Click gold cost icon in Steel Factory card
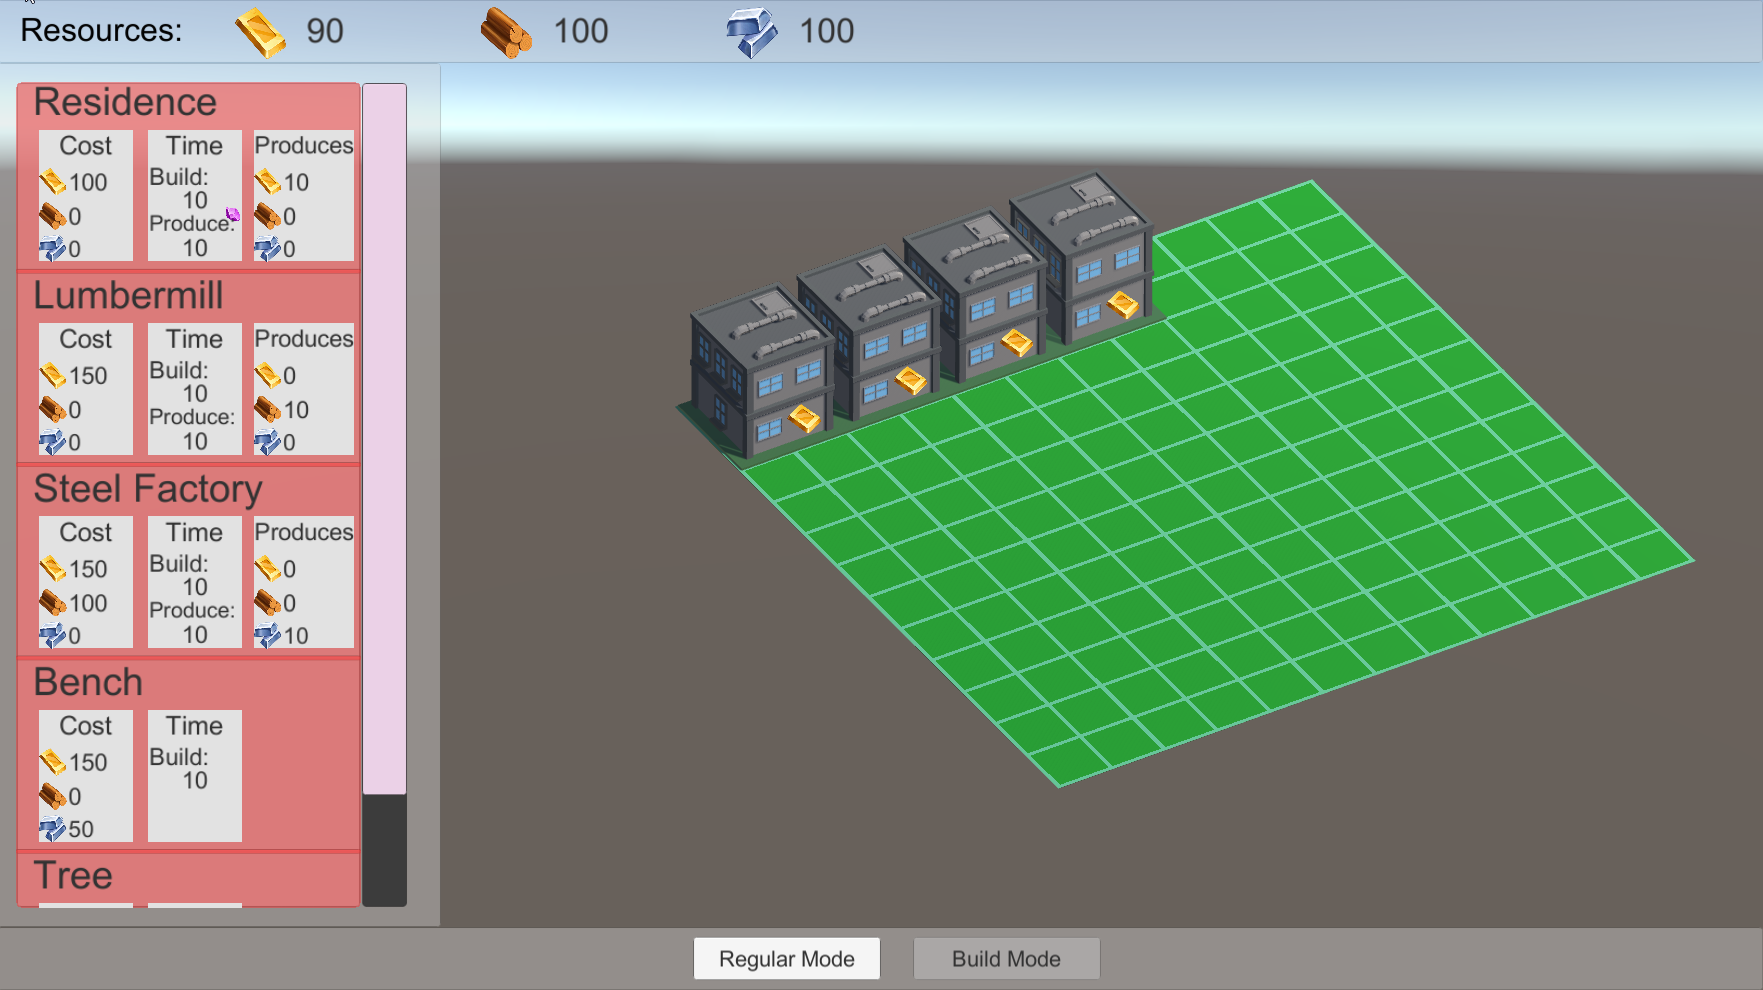 [53, 569]
